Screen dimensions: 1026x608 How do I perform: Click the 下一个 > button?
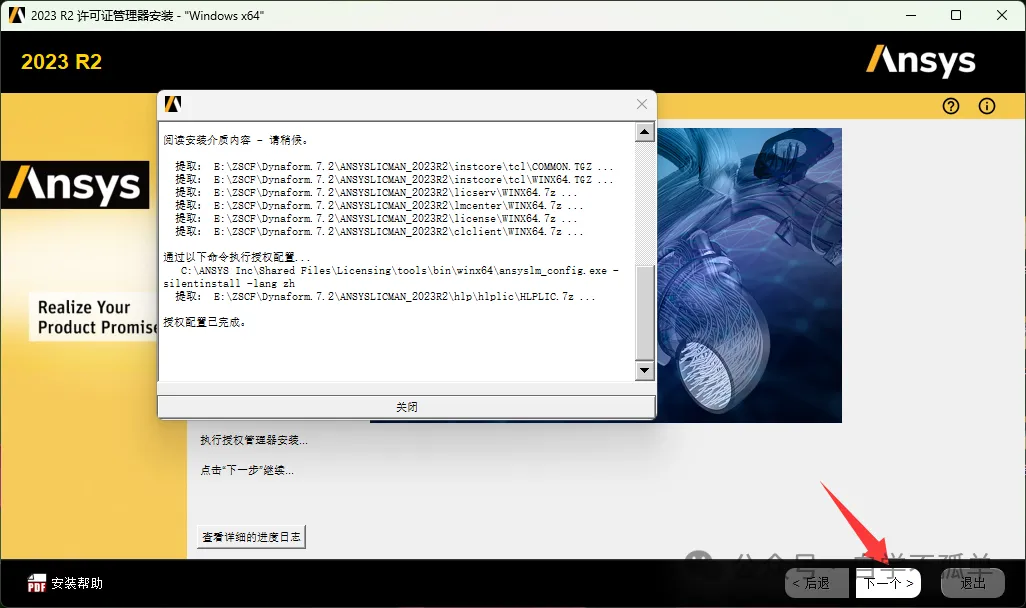tap(888, 582)
